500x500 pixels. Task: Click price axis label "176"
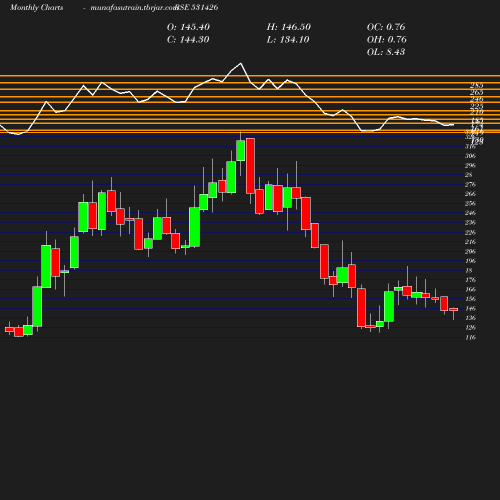(470, 280)
